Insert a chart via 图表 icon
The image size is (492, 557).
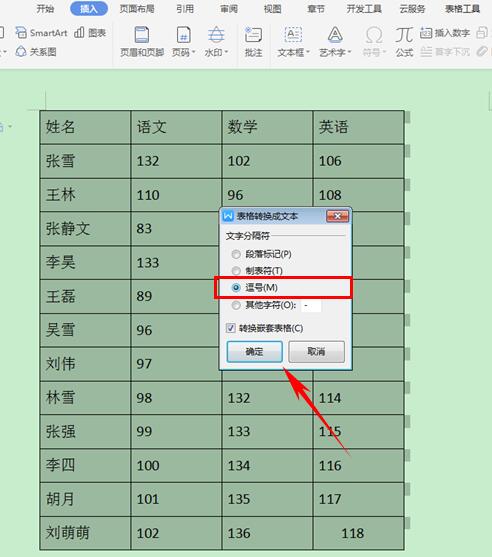(90, 33)
